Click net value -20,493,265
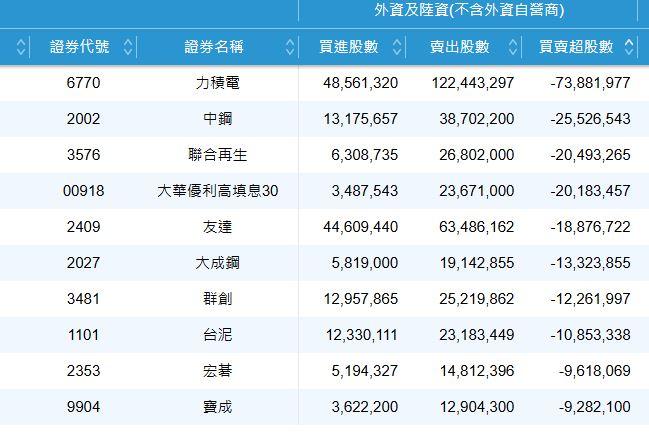Image resolution: width=649 pixels, height=435 pixels. point(590,155)
